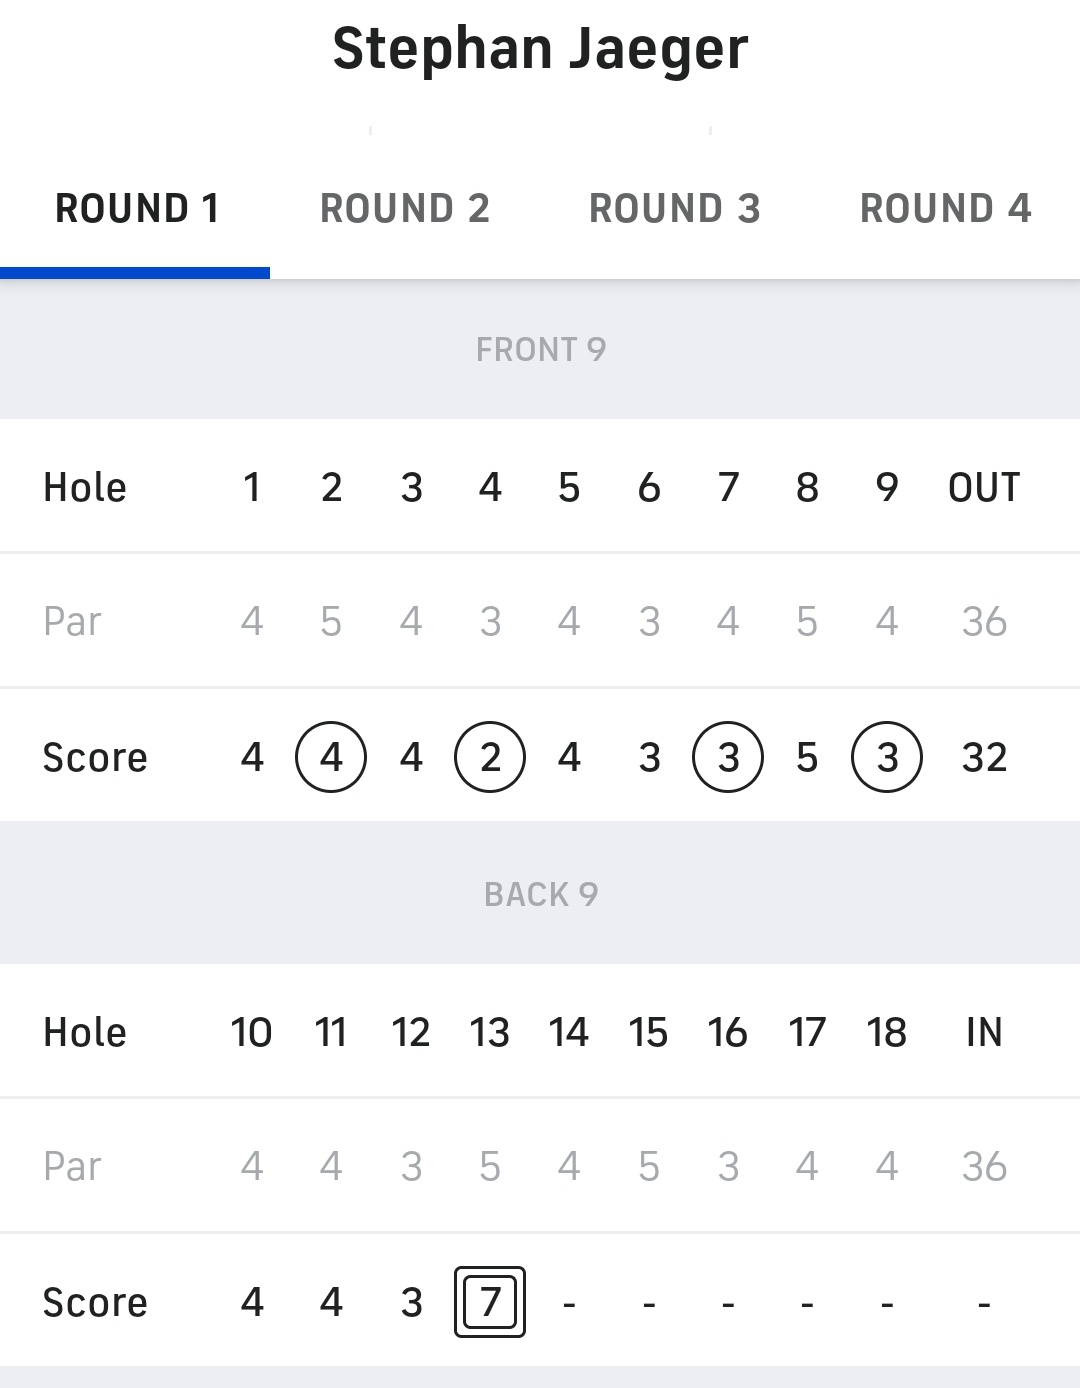This screenshot has width=1080, height=1388.
Task: Select the circled score 2 on hole 4
Action: (490, 757)
